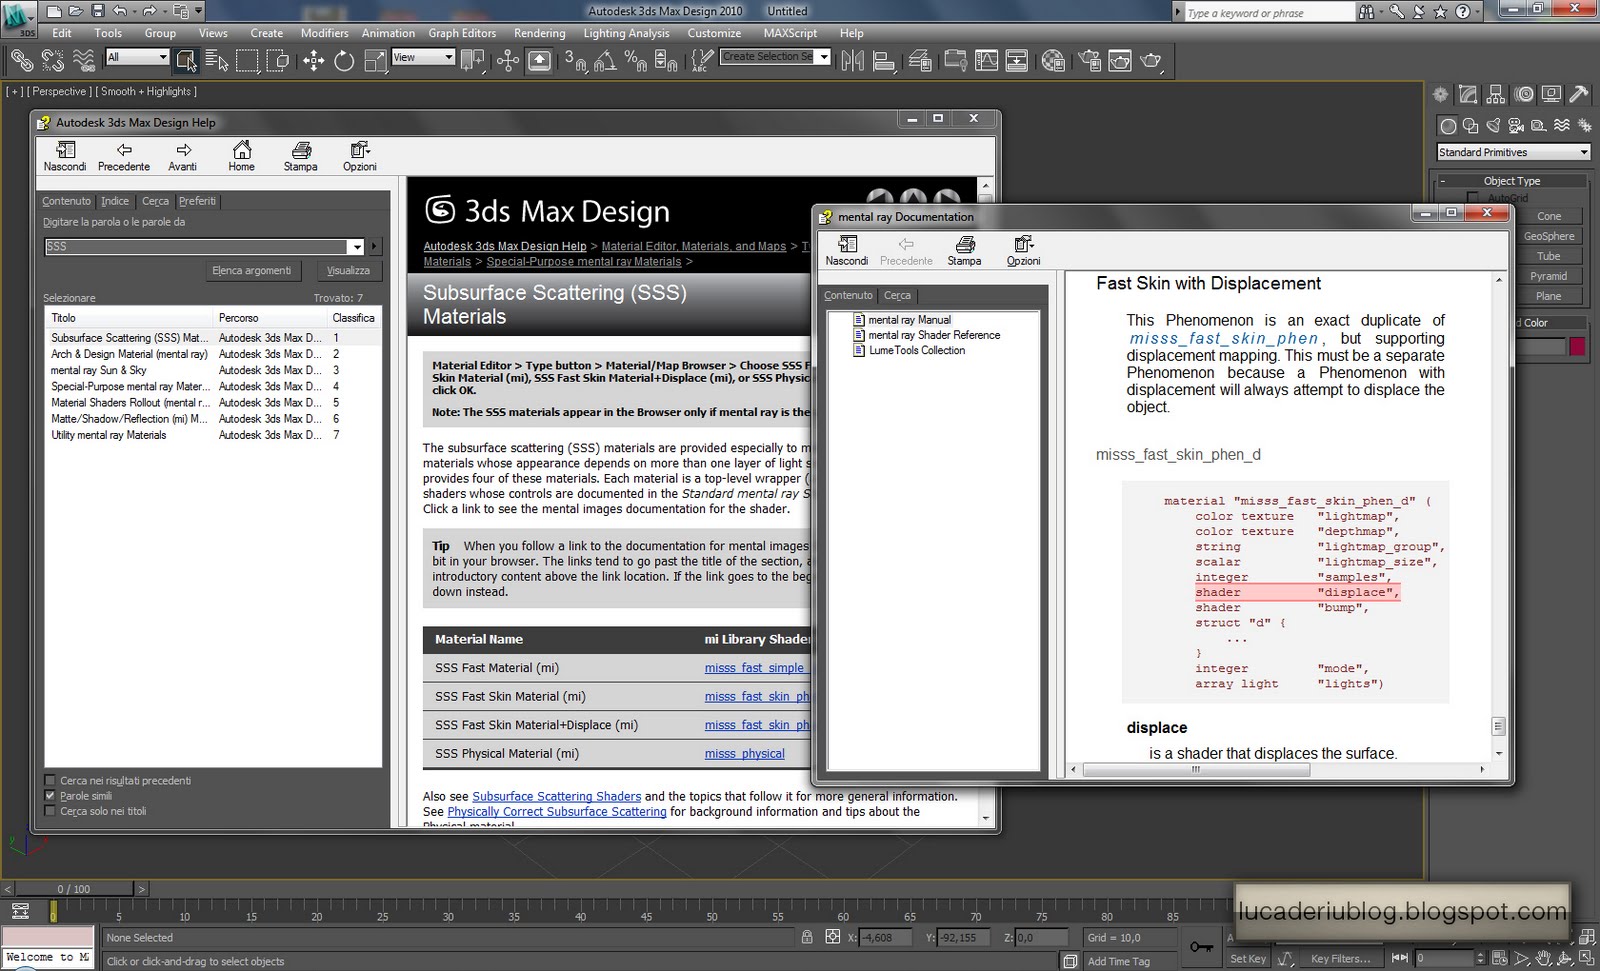The width and height of the screenshot is (1600, 971).
Task: Click the GeoSphere object button
Action: pos(1548,236)
